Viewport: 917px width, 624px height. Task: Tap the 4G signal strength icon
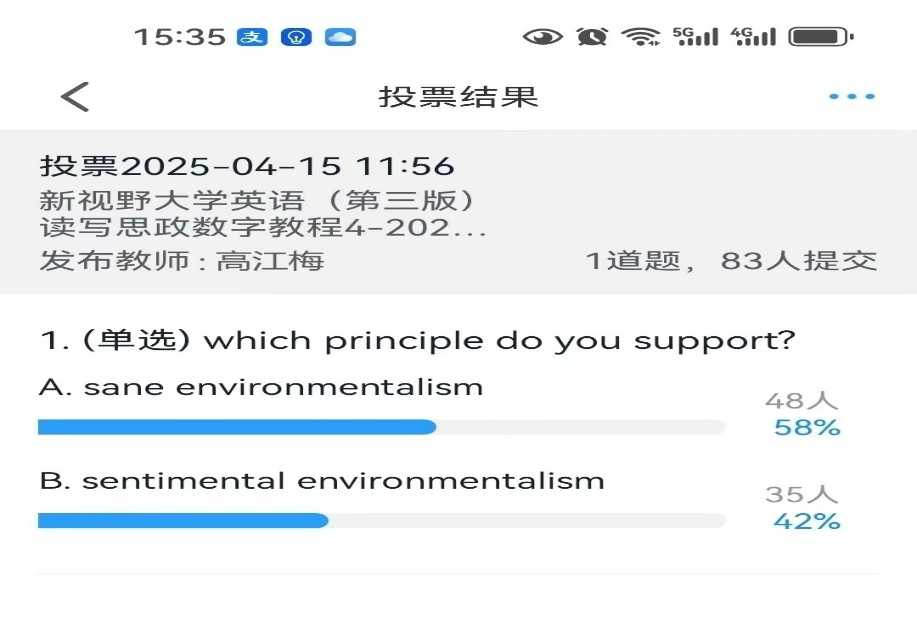753,37
